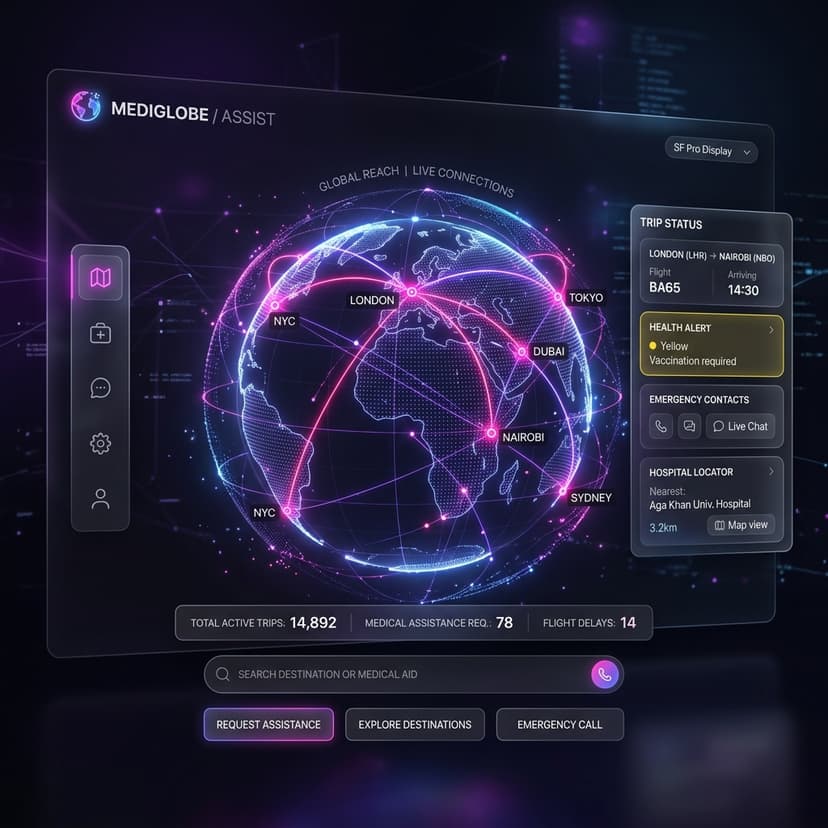
Task: Click the Emergency Call button
Action: pyautogui.click(x=560, y=724)
